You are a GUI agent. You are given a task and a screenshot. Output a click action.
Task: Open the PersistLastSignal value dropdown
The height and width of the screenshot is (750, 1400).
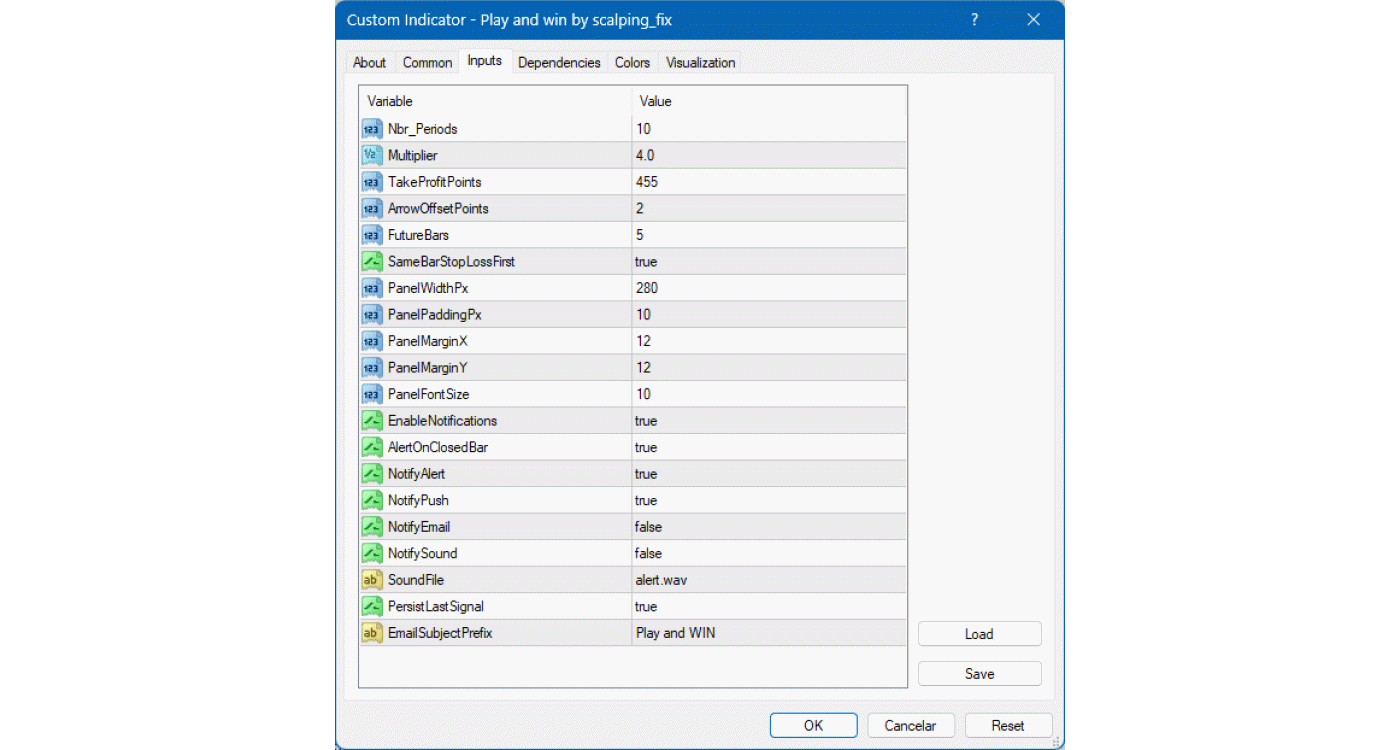(768, 606)
